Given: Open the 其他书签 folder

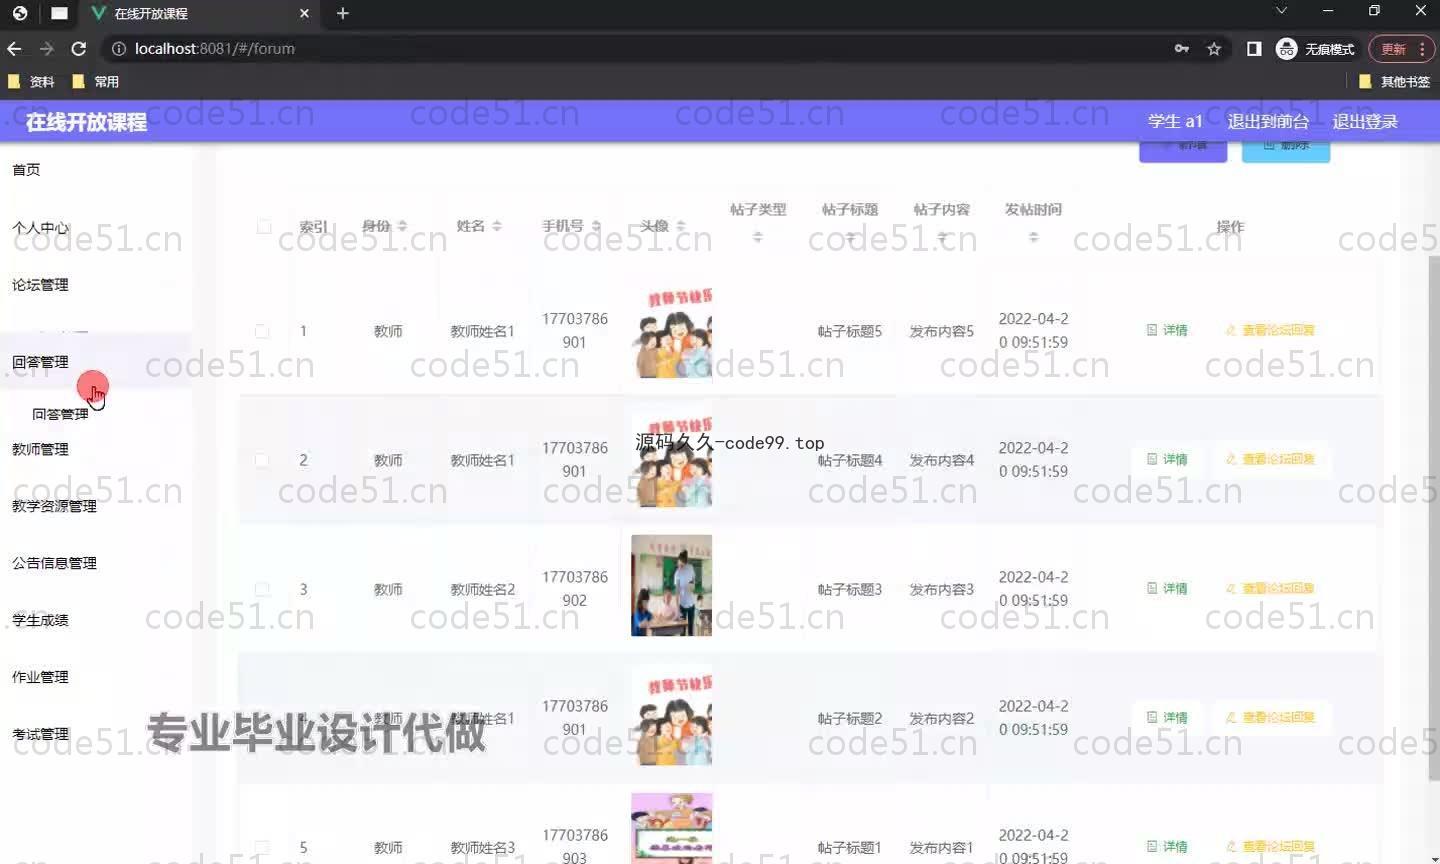Looking at the screenshot, I should click(x=1394, y=81).
